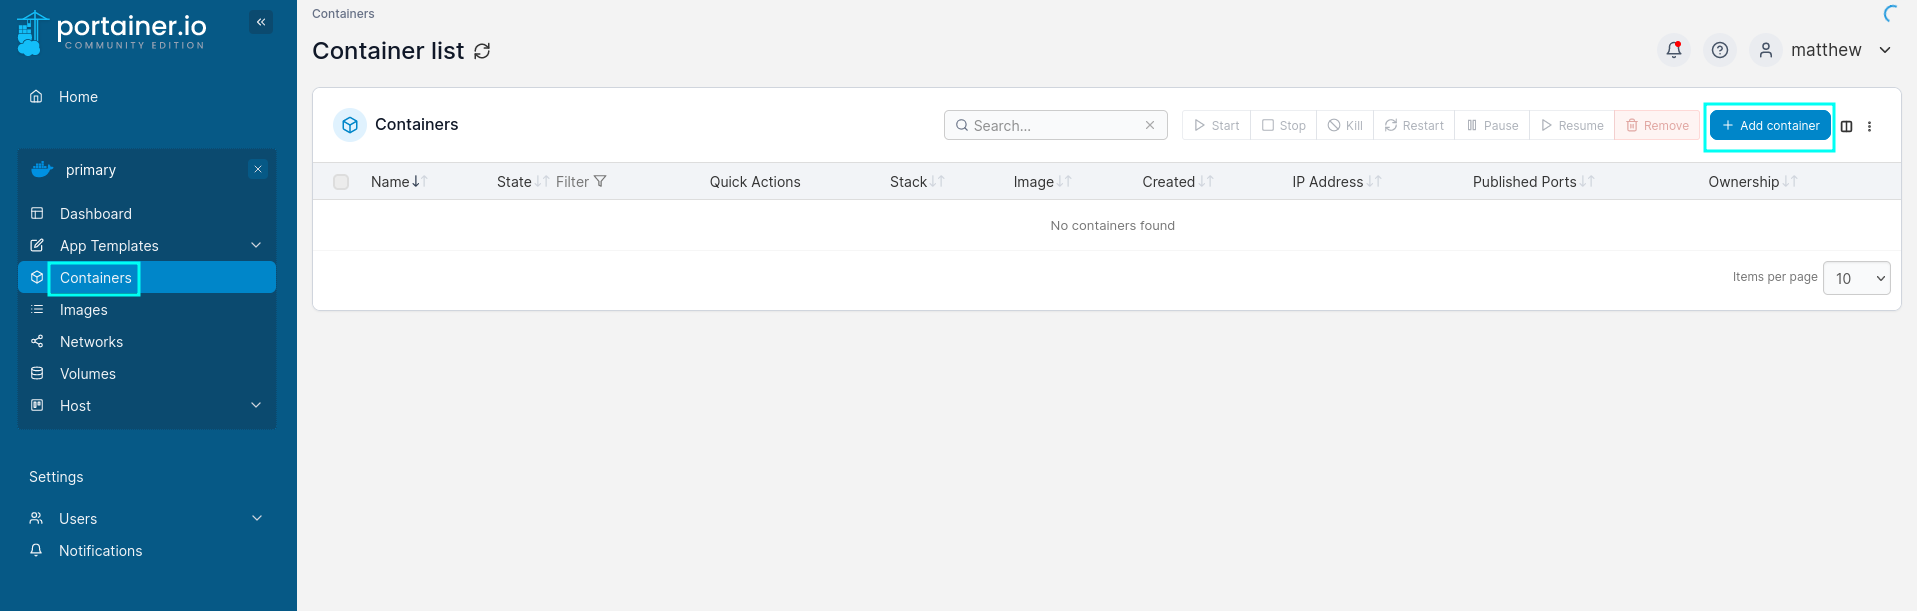The image size is (1917, 611).
Task: Expand the Users settings section
Action: click(x=256, y=518)
